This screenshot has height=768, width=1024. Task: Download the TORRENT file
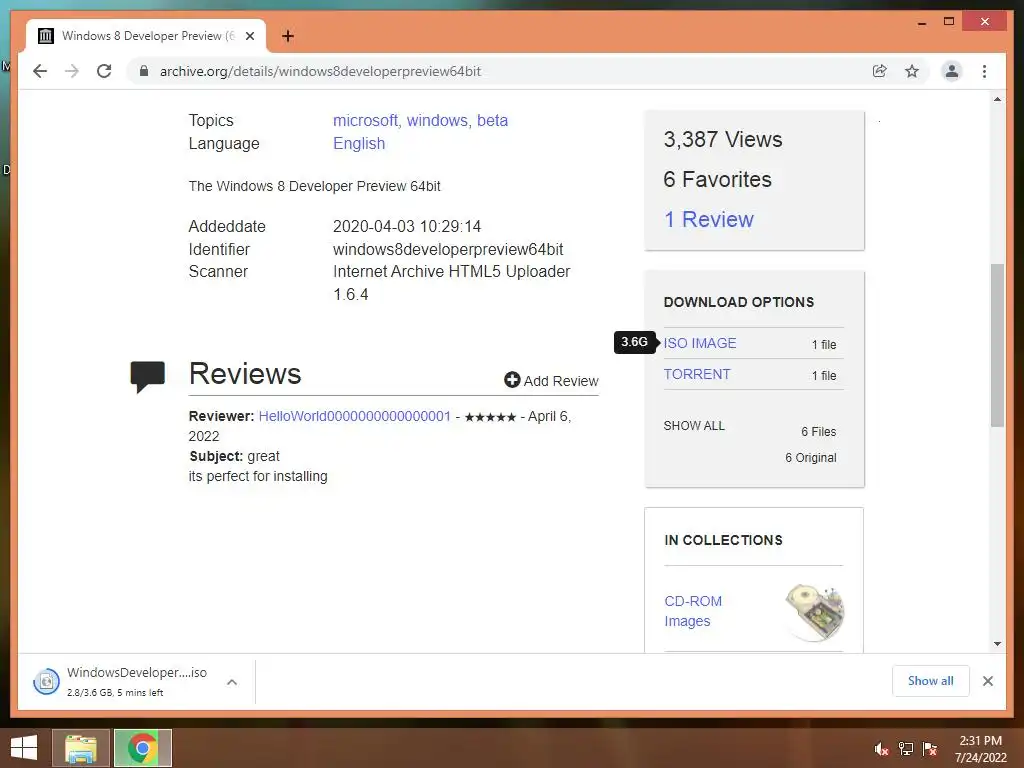point(697,374)
